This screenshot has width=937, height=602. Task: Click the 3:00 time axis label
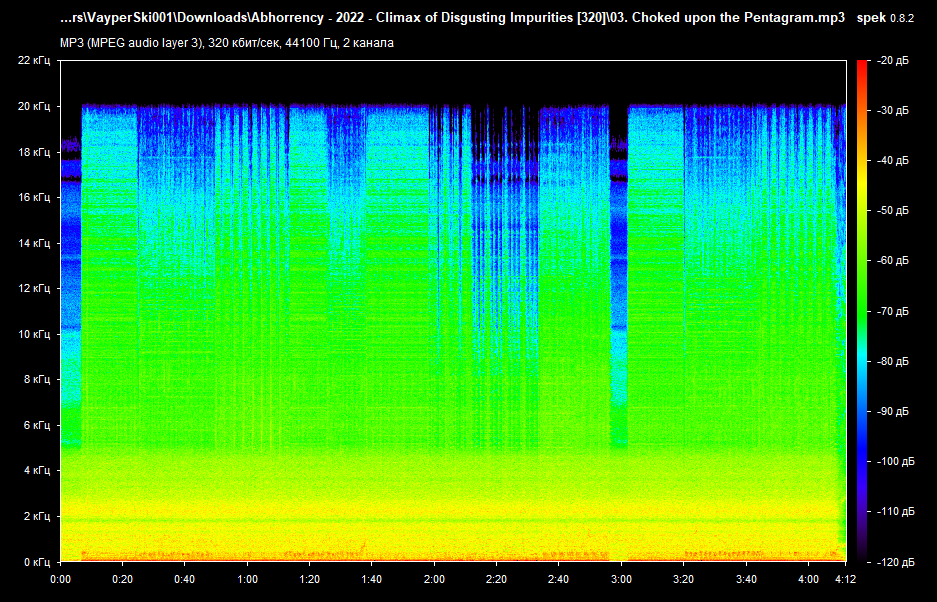(x=621, y=579)
